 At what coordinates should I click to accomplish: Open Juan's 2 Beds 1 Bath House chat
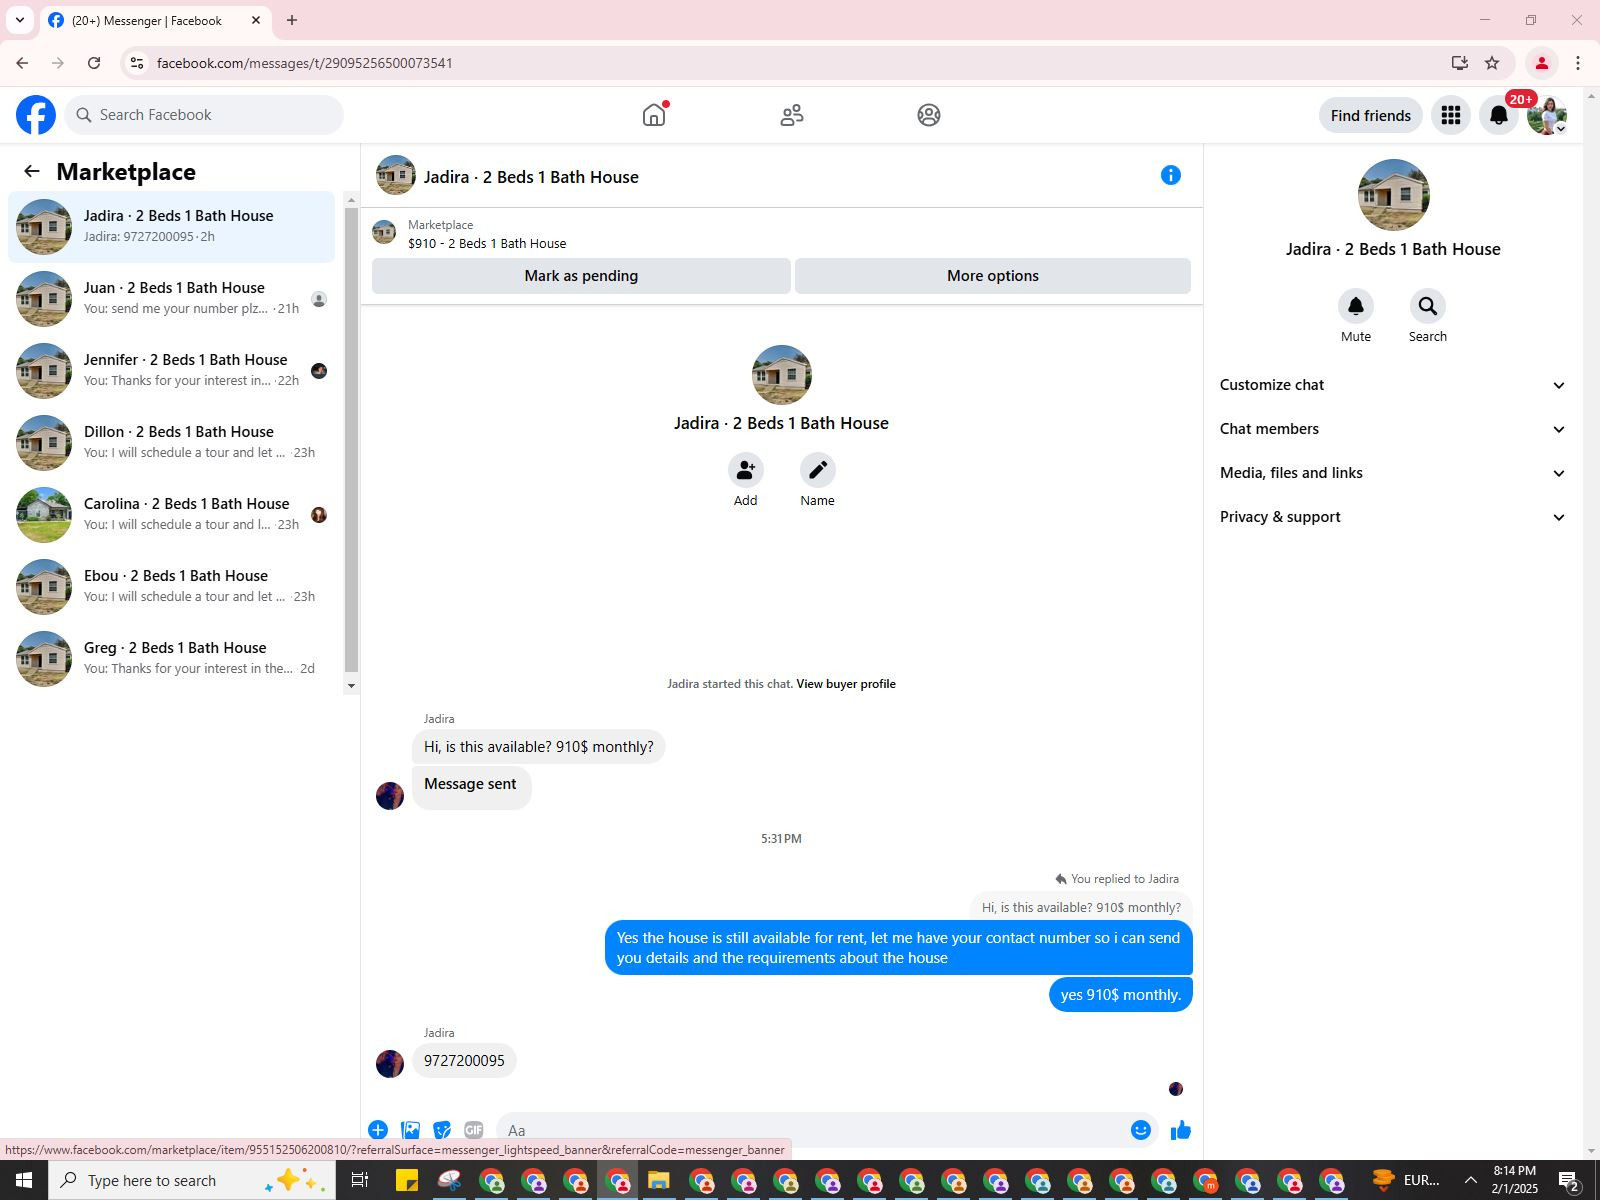[x=172, y=299]
